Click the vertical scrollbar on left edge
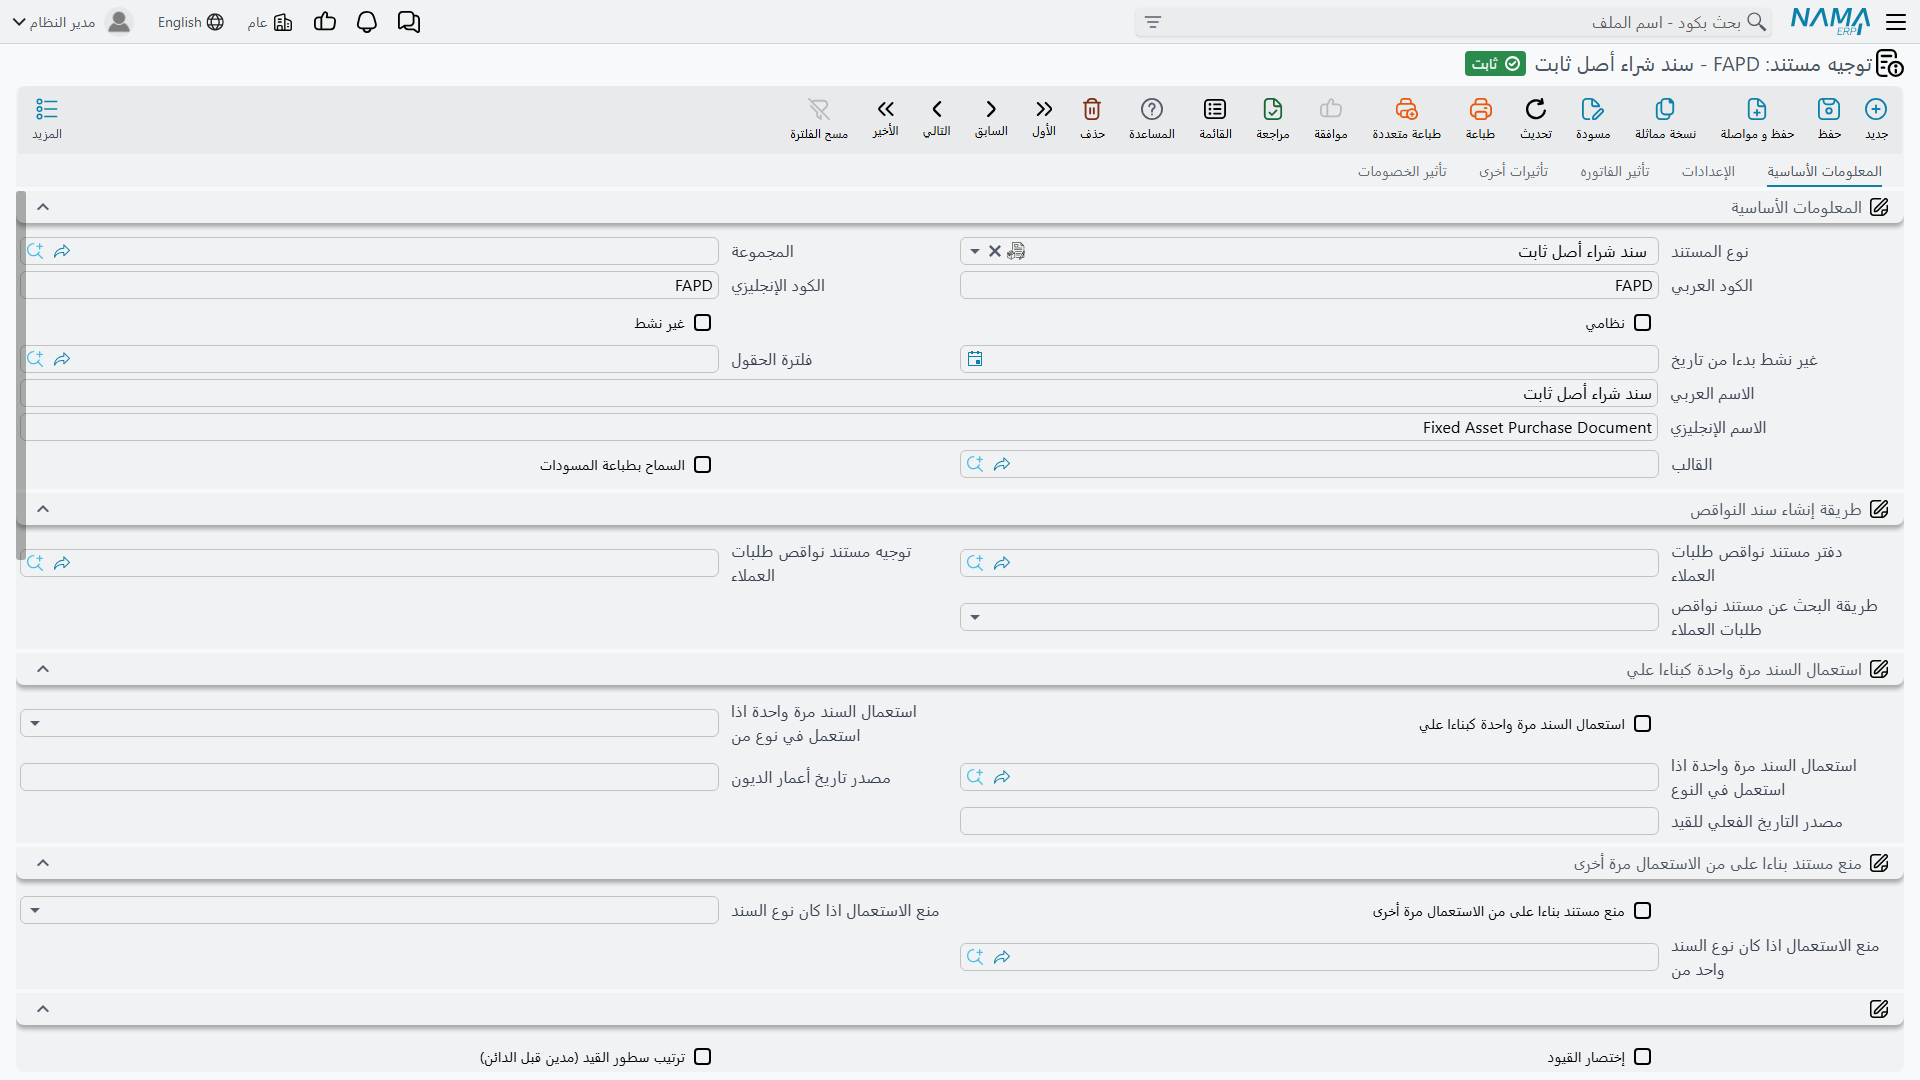Screen dimensions: 1920x1080 pyautogui.click(x=21, y=375)
